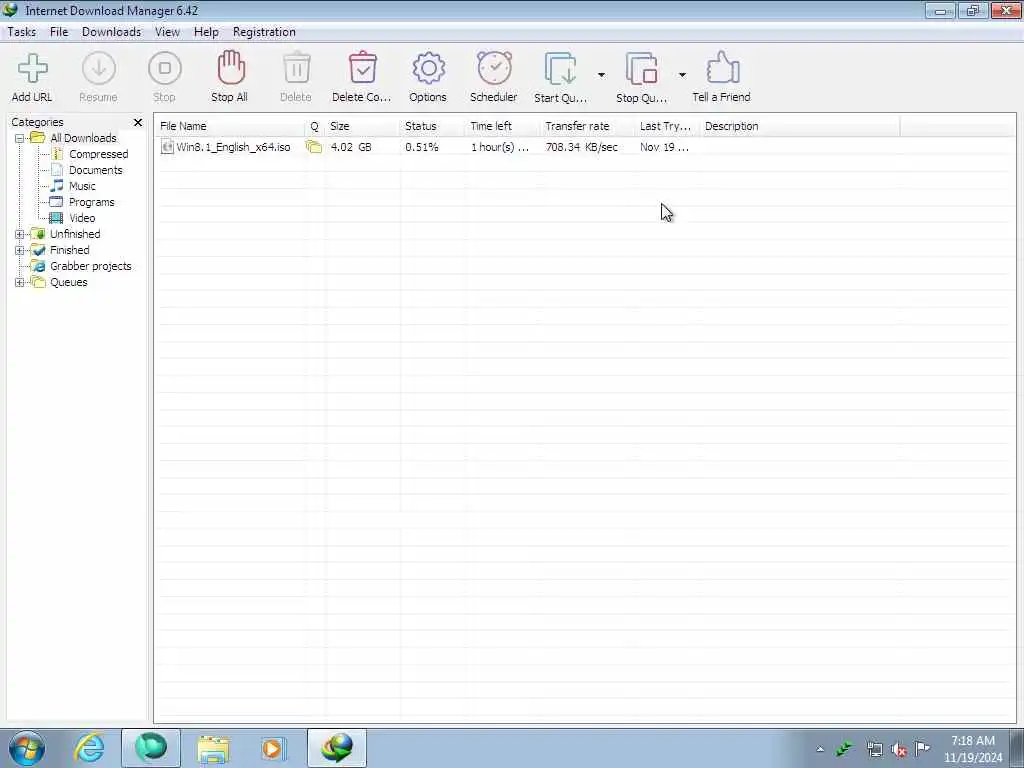
Task: Click the Stop toolbar icon
Action: coord(165,69)
